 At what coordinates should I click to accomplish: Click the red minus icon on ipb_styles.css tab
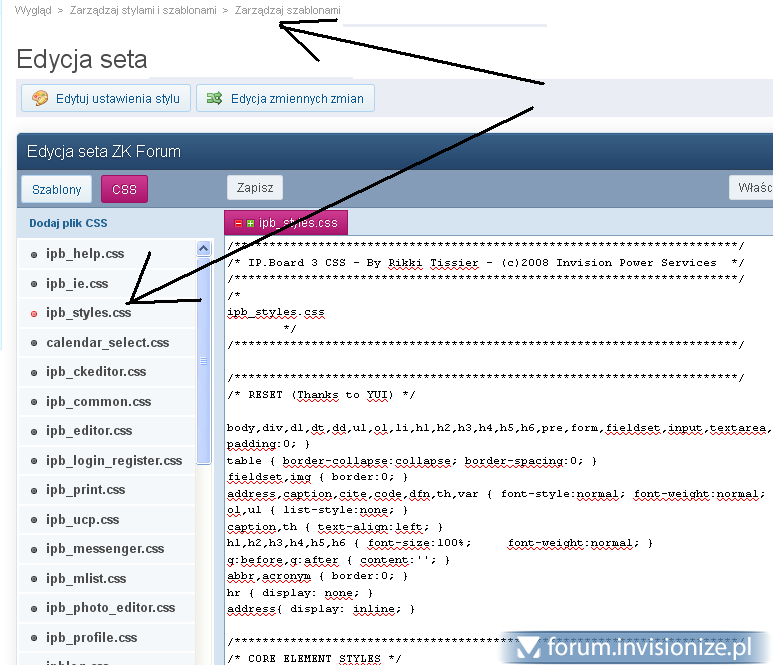click(x=239, y=223)
